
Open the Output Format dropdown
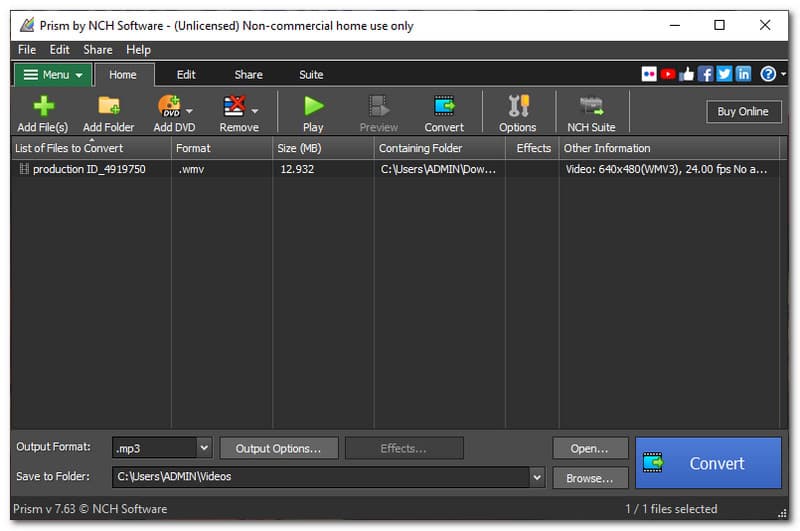[204, 448]
